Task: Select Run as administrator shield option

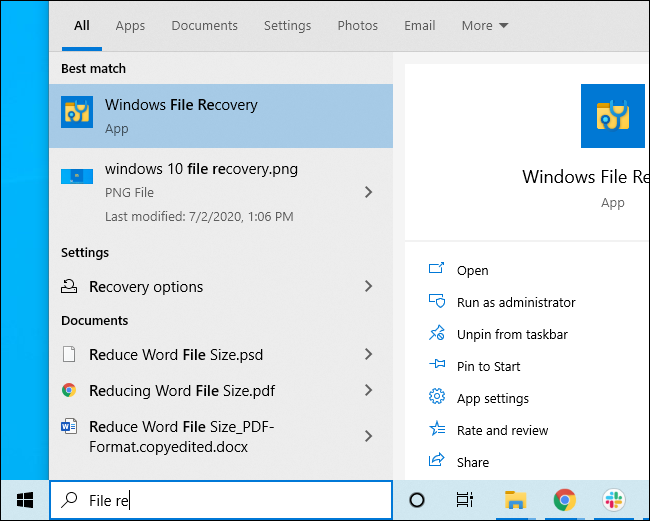Action: point(515,302)
